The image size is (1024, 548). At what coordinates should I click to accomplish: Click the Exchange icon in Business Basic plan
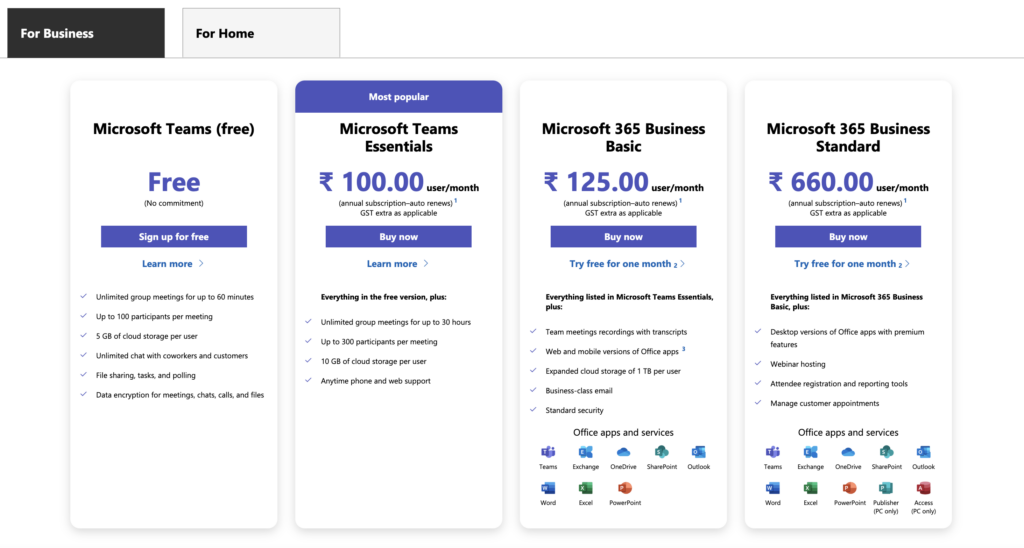pos(586,452)
